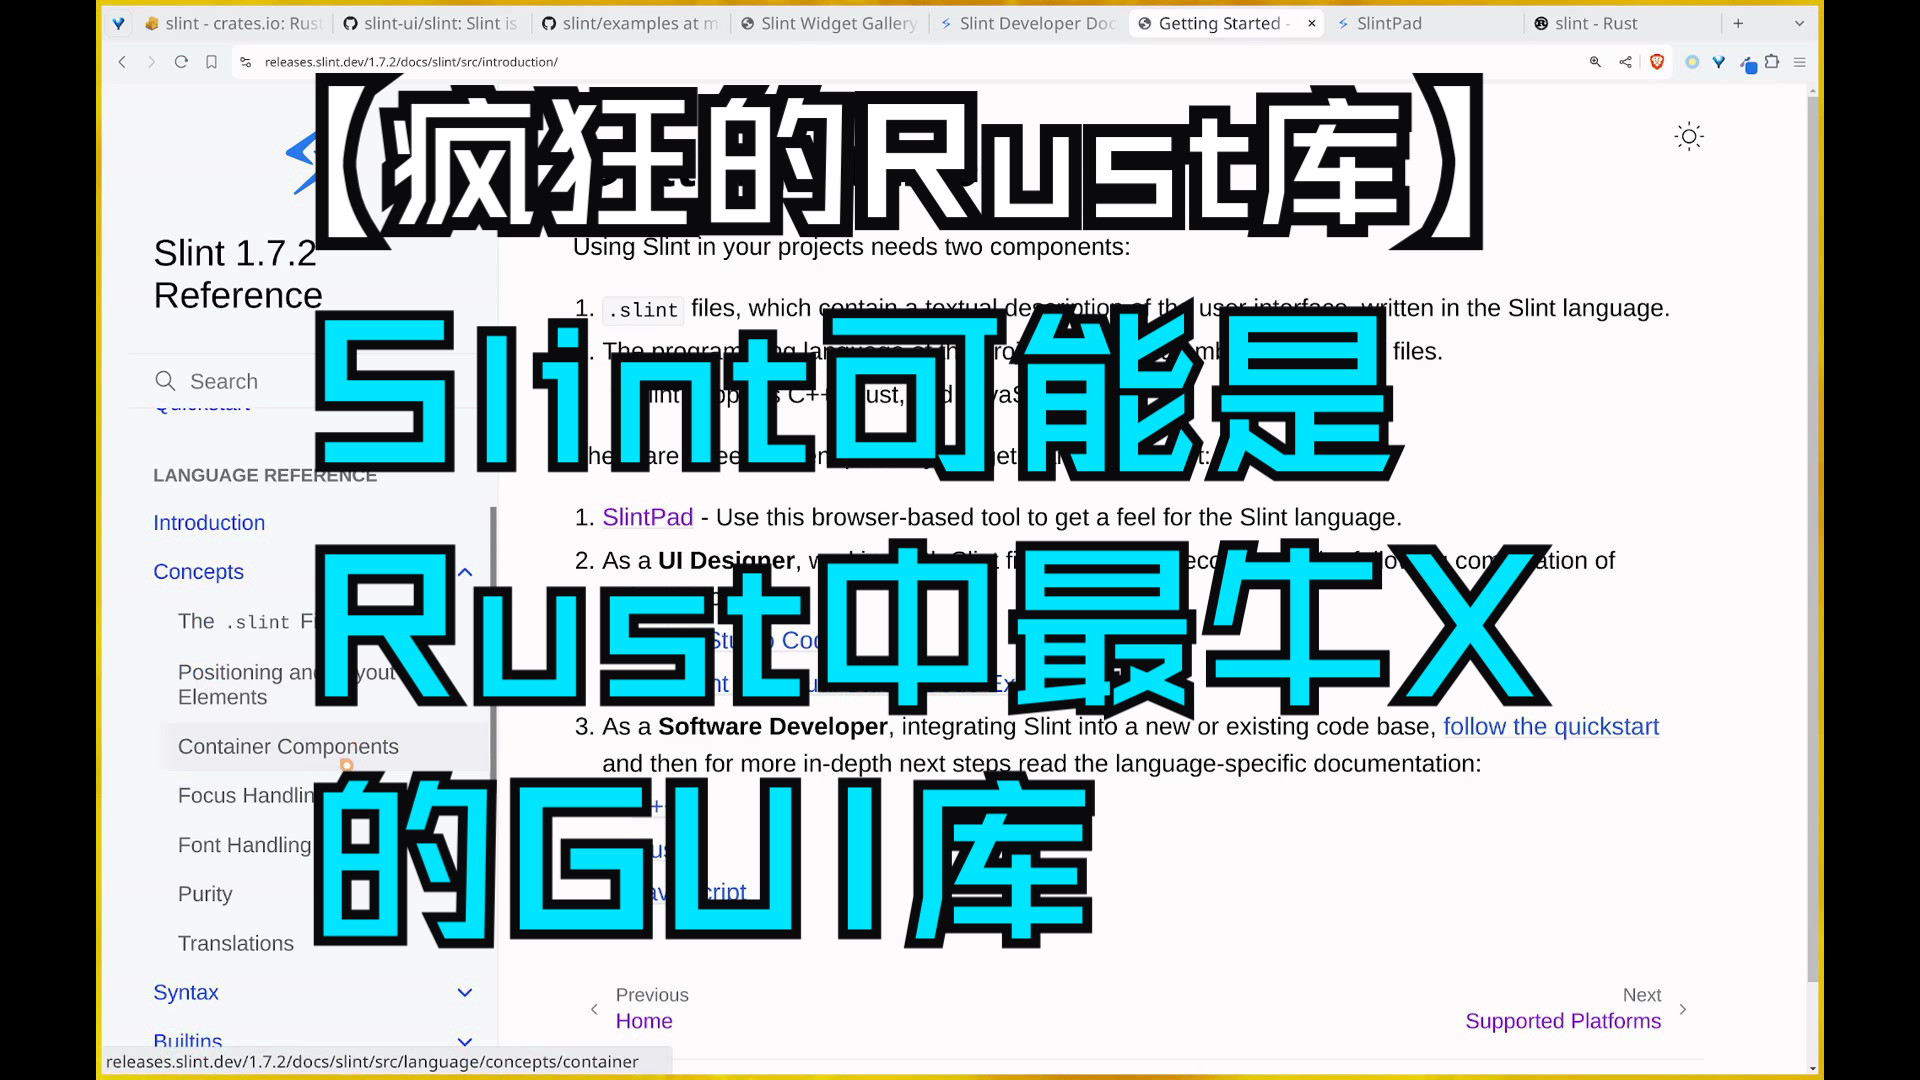
Task: Click the Brave browser shield icon
Action: [x=1658, y=62]
